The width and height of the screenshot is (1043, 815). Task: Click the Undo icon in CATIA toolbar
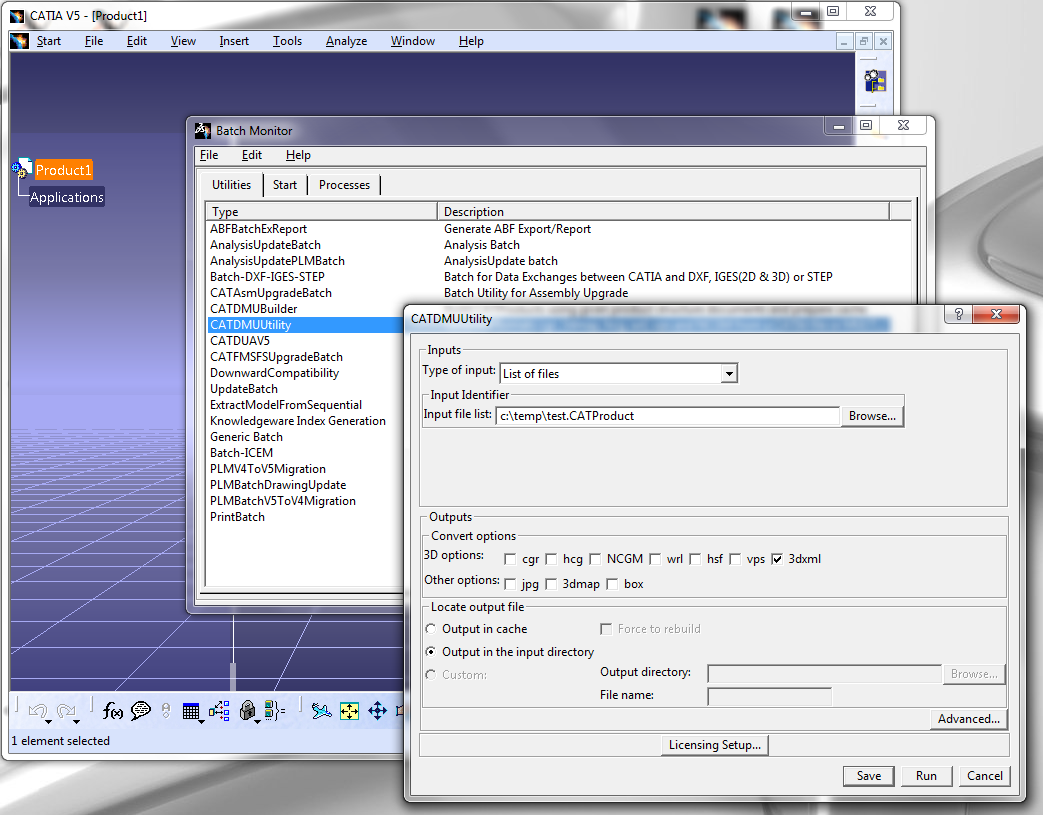click(x=37, y=711)
